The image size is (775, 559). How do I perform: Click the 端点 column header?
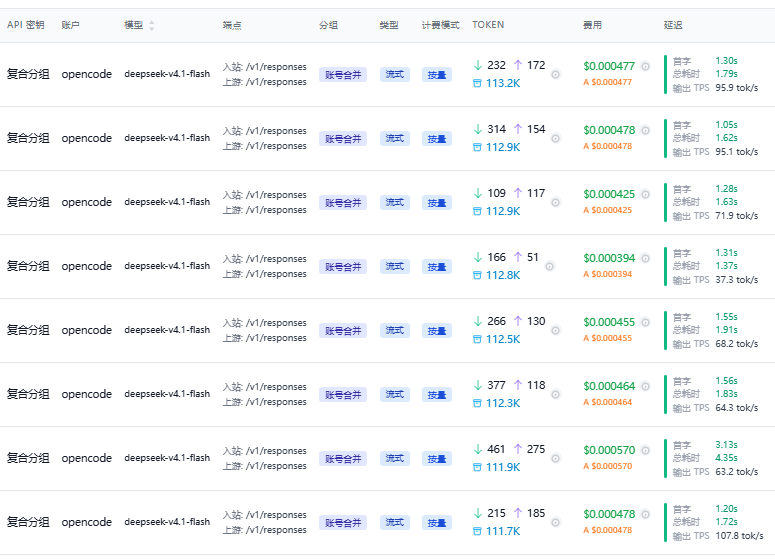(x=232, y=25)
